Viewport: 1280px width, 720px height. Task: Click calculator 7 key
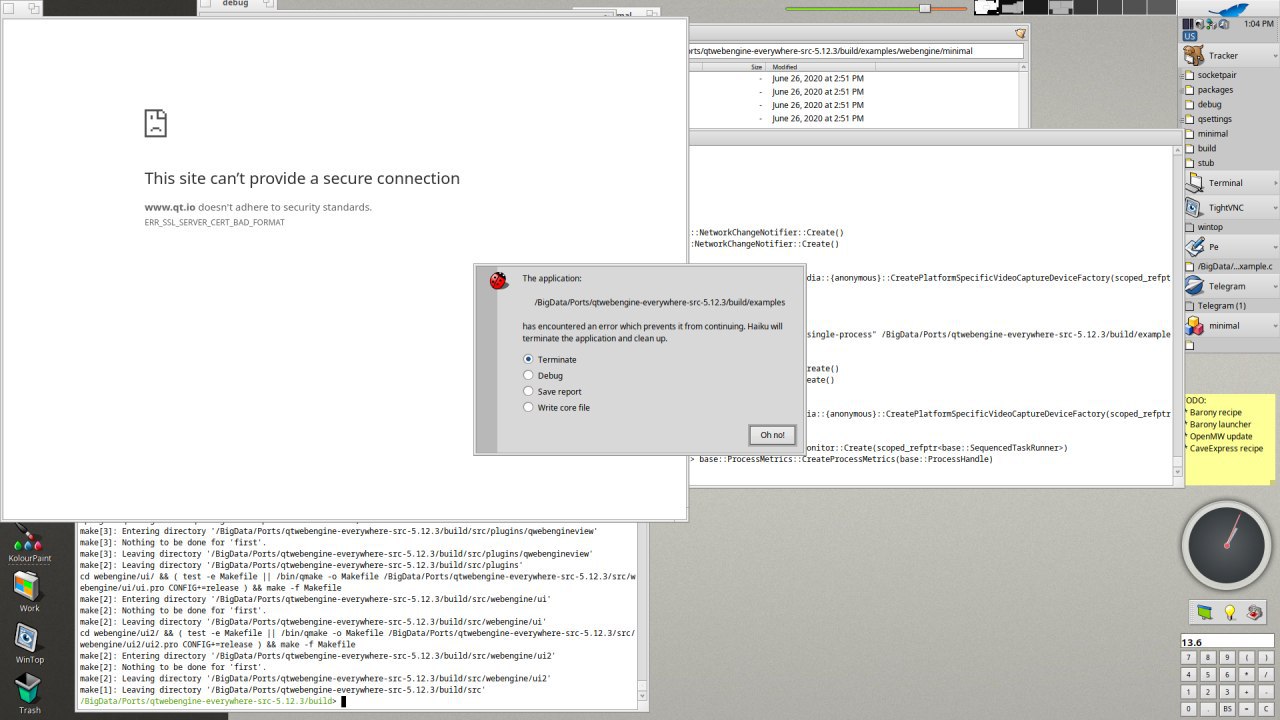[1189, 658]
